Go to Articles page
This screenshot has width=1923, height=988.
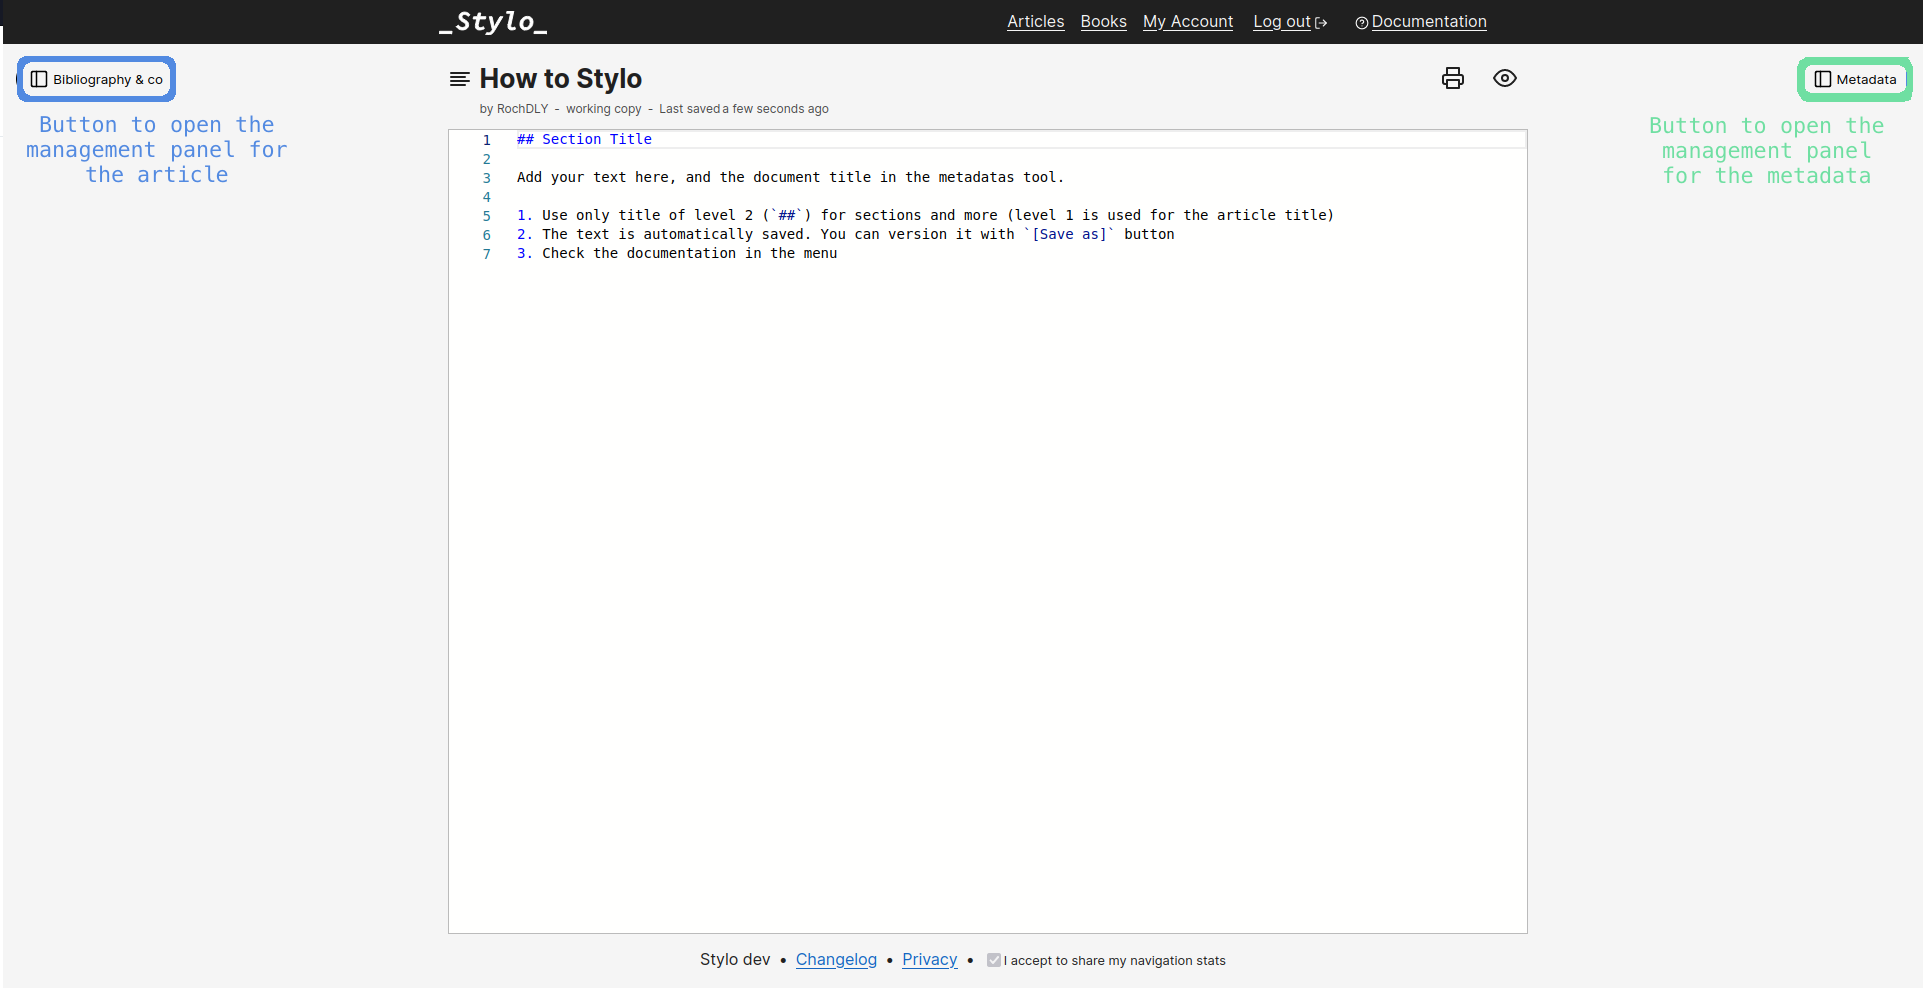(x=1035, y=21)
